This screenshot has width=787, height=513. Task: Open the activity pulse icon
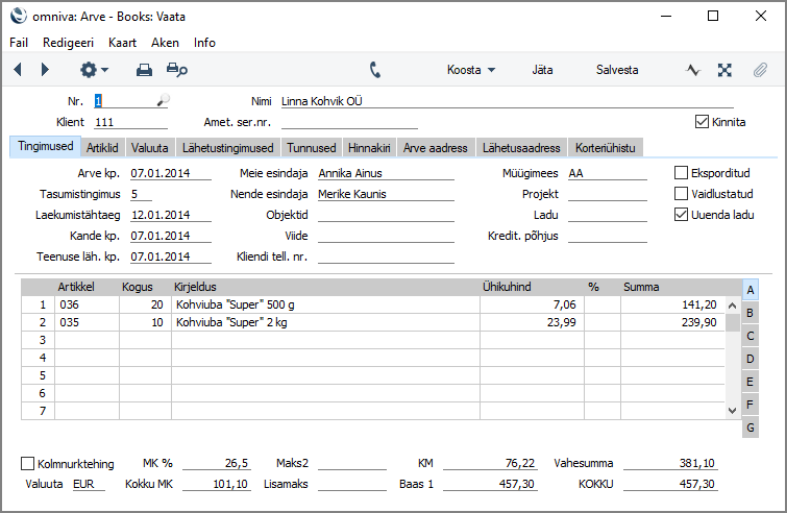tap(693, 70)
